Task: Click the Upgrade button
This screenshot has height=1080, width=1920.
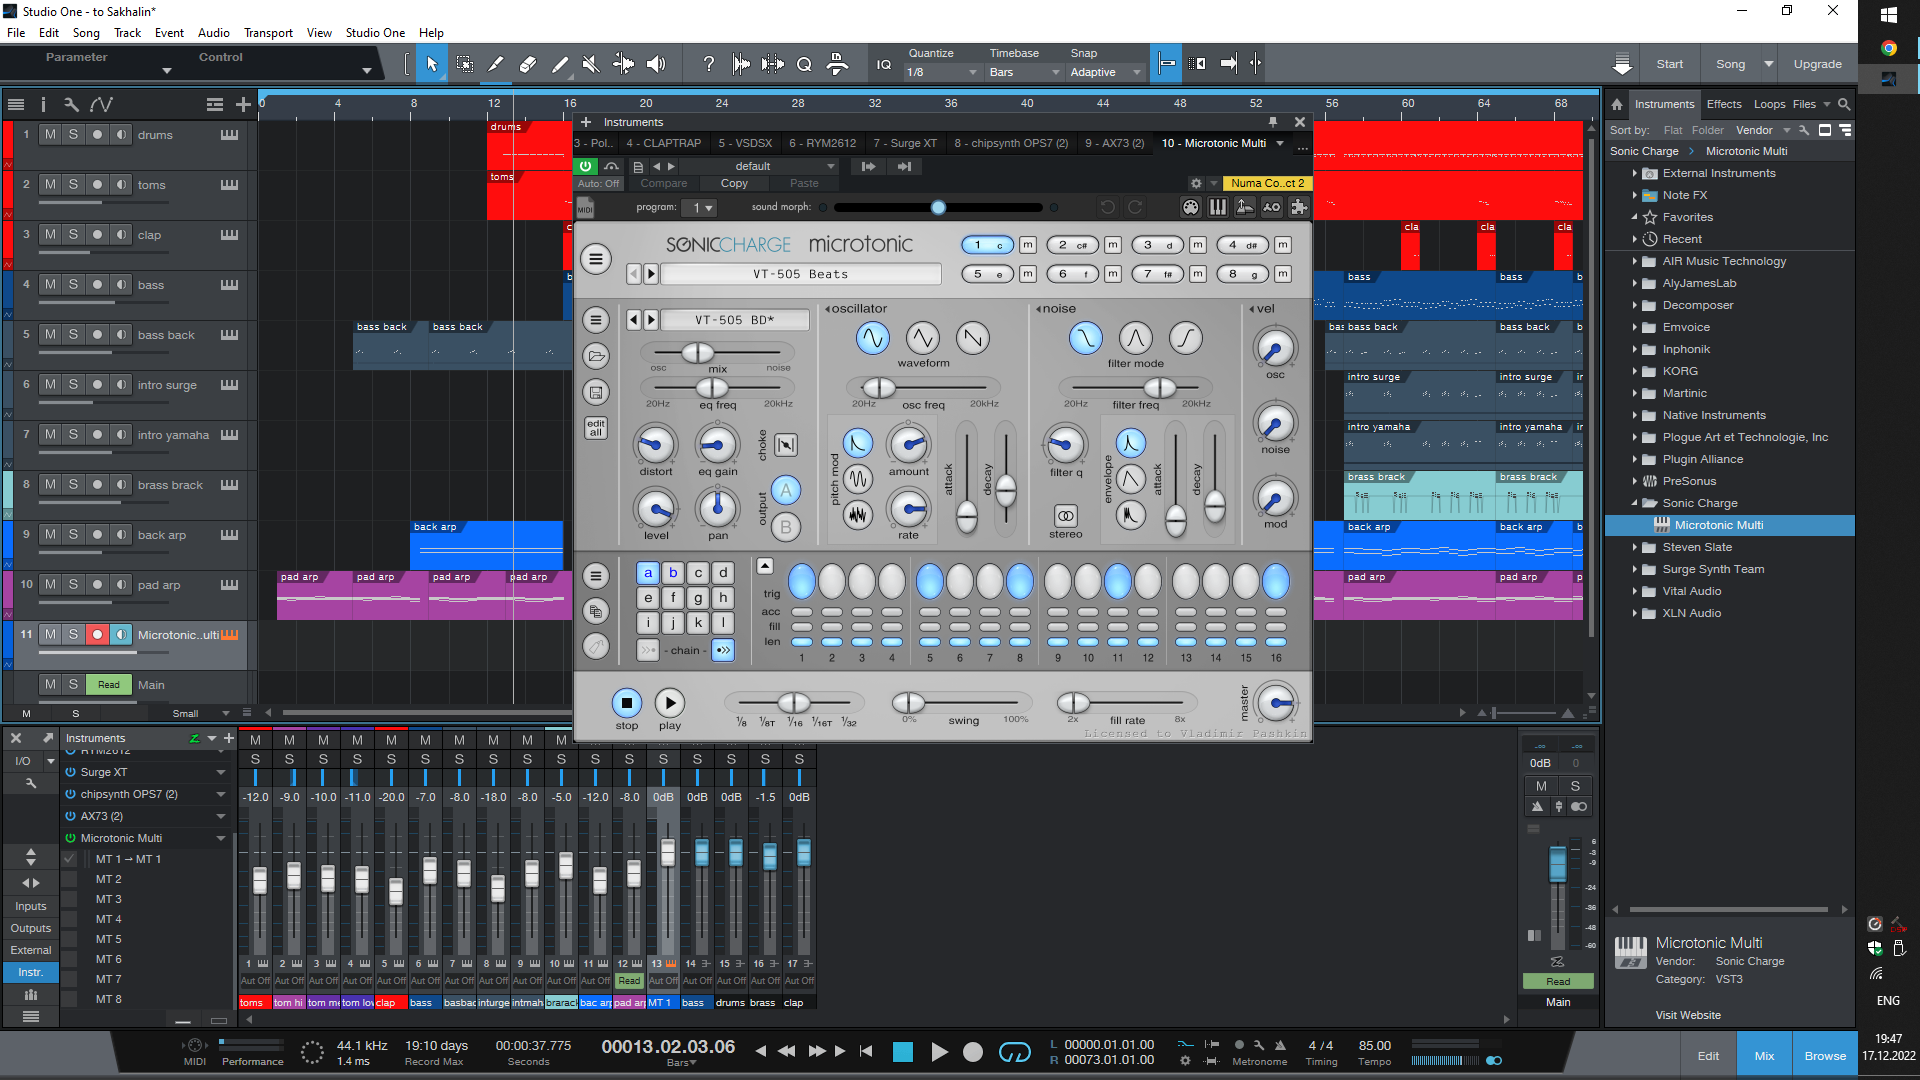Action: [1817, 64]
